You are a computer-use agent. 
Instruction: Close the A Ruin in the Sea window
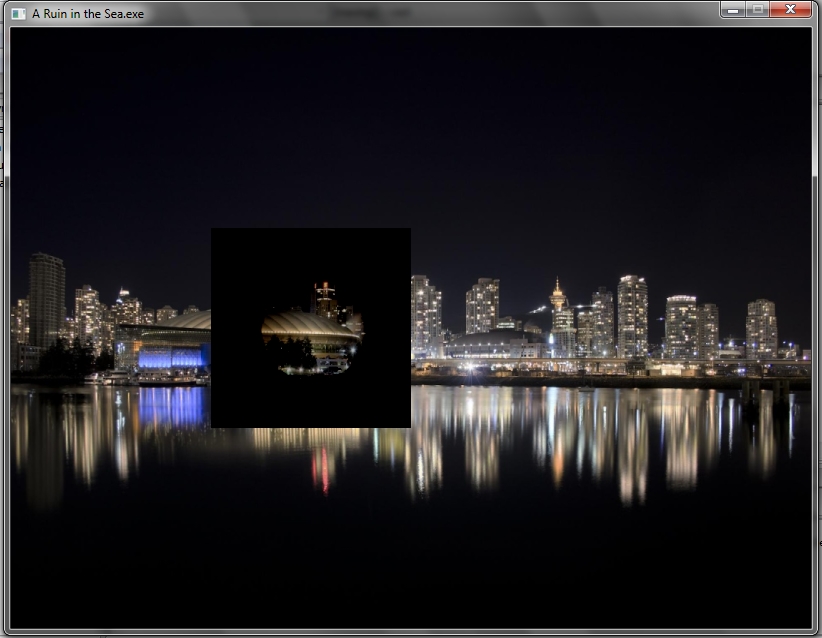click(791, 9)
